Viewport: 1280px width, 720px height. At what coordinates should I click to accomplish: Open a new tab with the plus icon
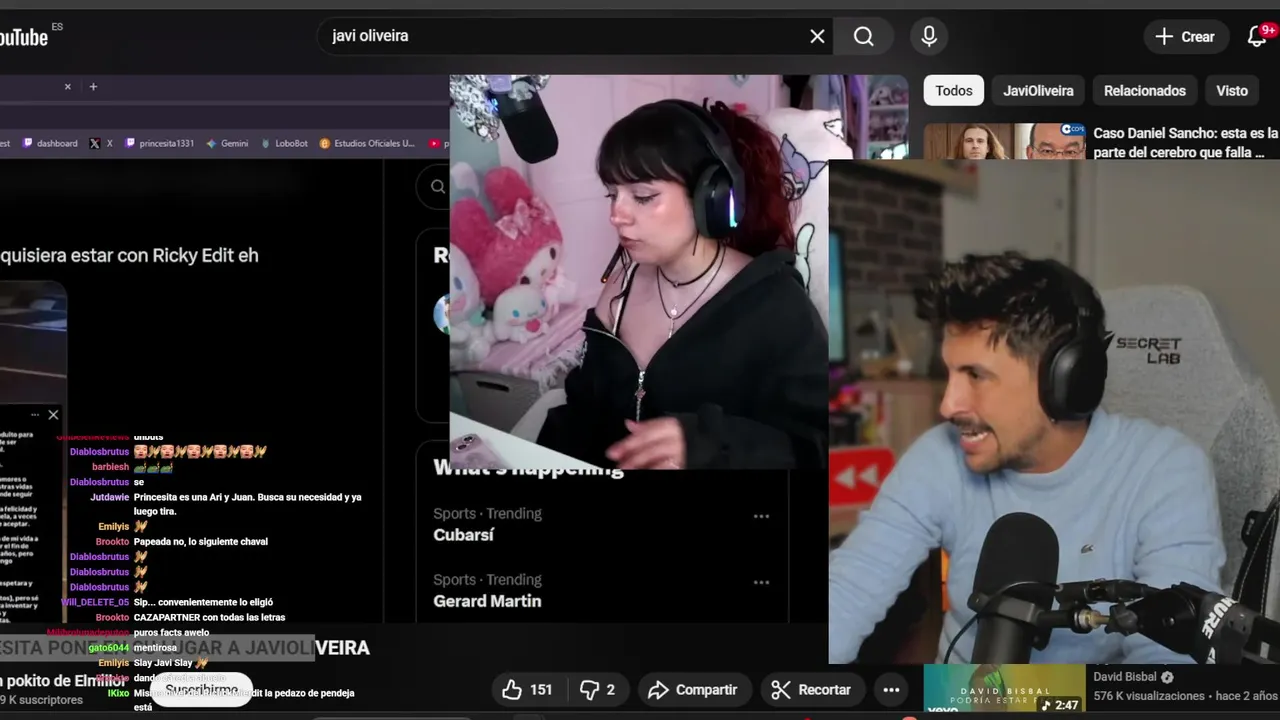click(93, 87)
